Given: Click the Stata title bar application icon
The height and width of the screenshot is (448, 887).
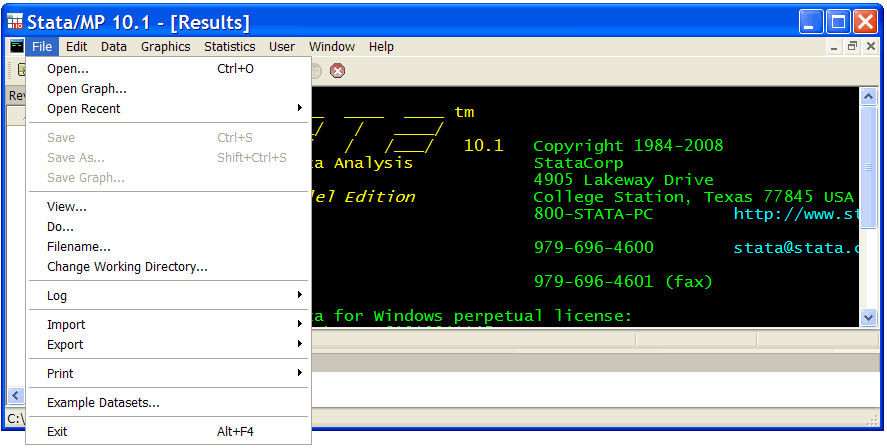Looking at the screenshot, I should pyautogui.click(x=15, y=21).
